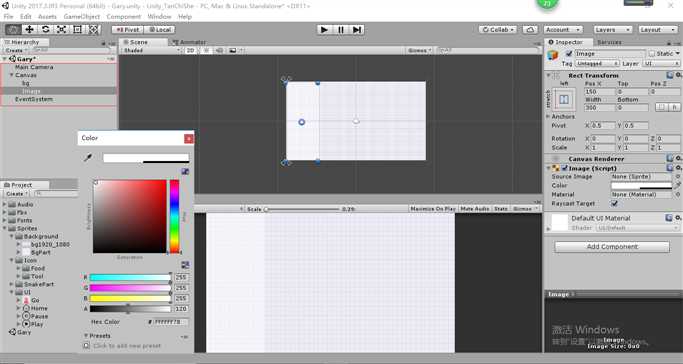Select the Rotate tool

[45, 30]
